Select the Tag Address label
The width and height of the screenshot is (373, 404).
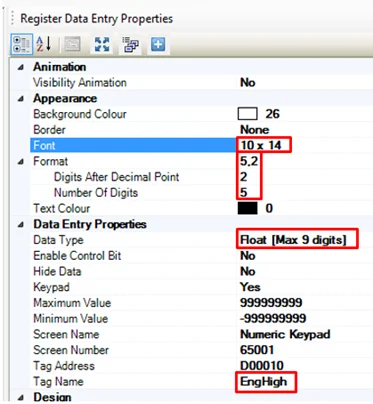[64, 366]
